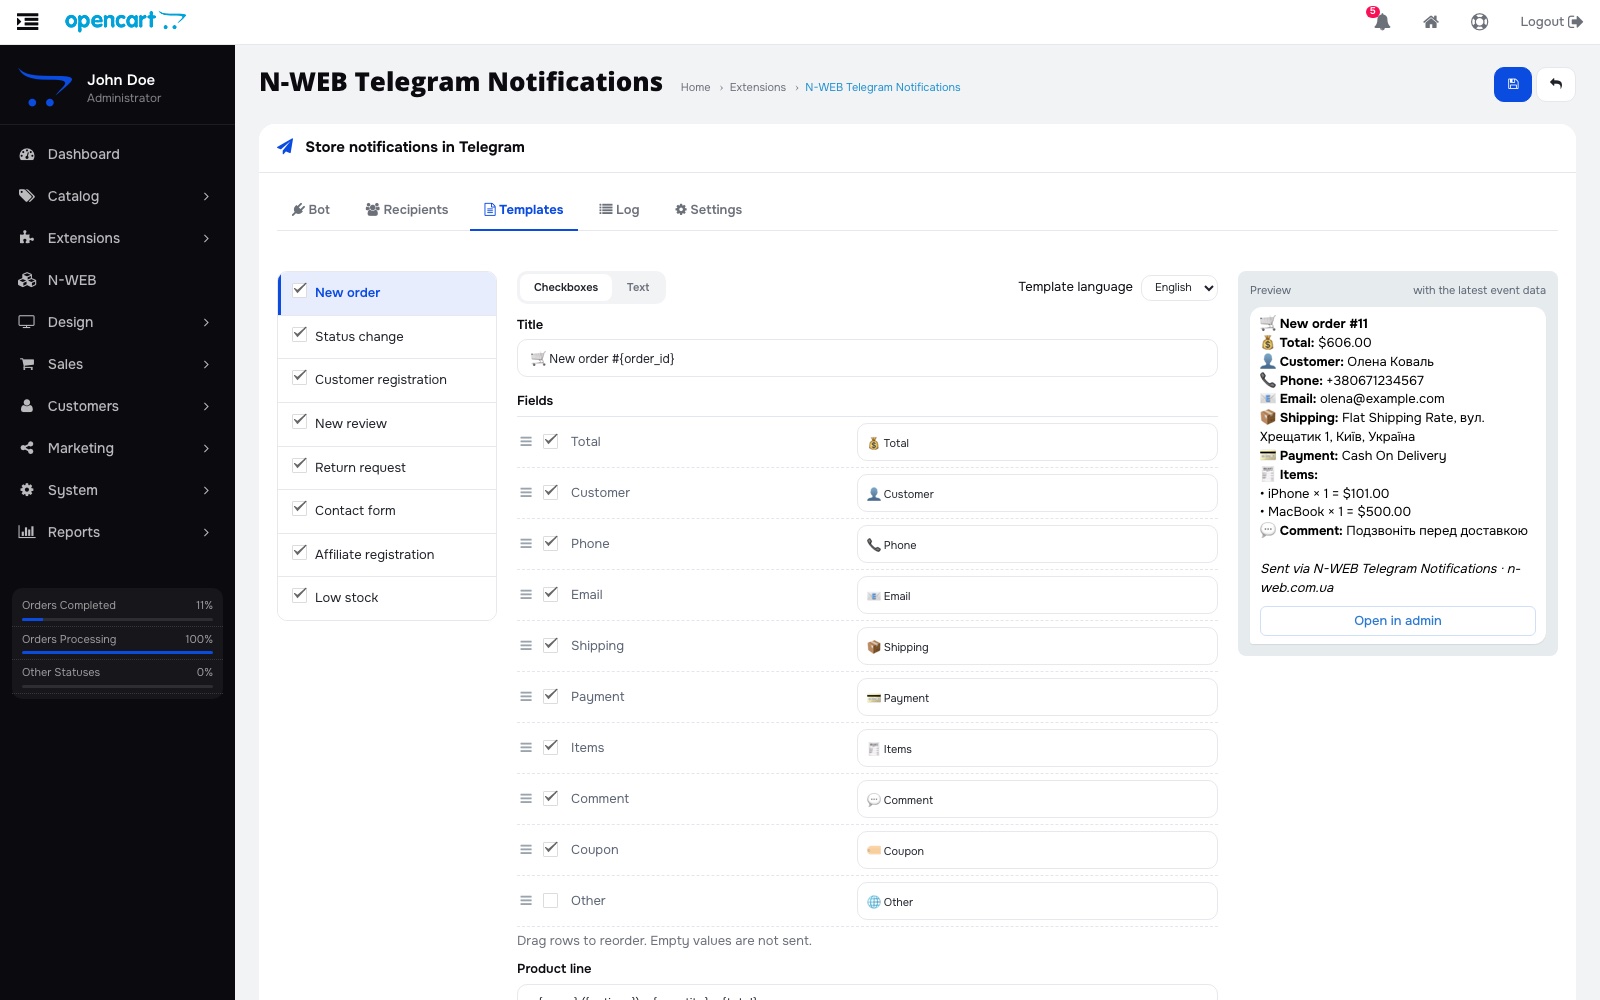The image size is (1600, 1000).
Task: Grab the drag handle for Phone row
Action: click(526, 543)
